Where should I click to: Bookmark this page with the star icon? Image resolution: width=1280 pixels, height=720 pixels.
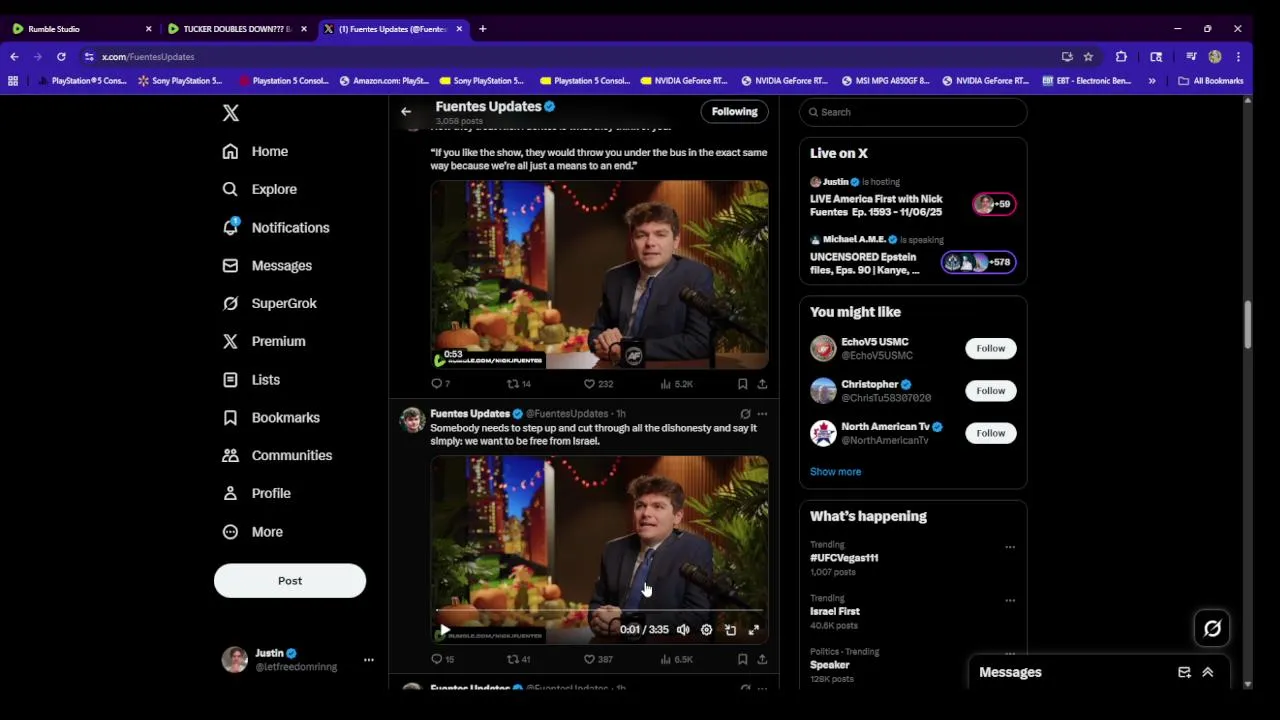1088,57
